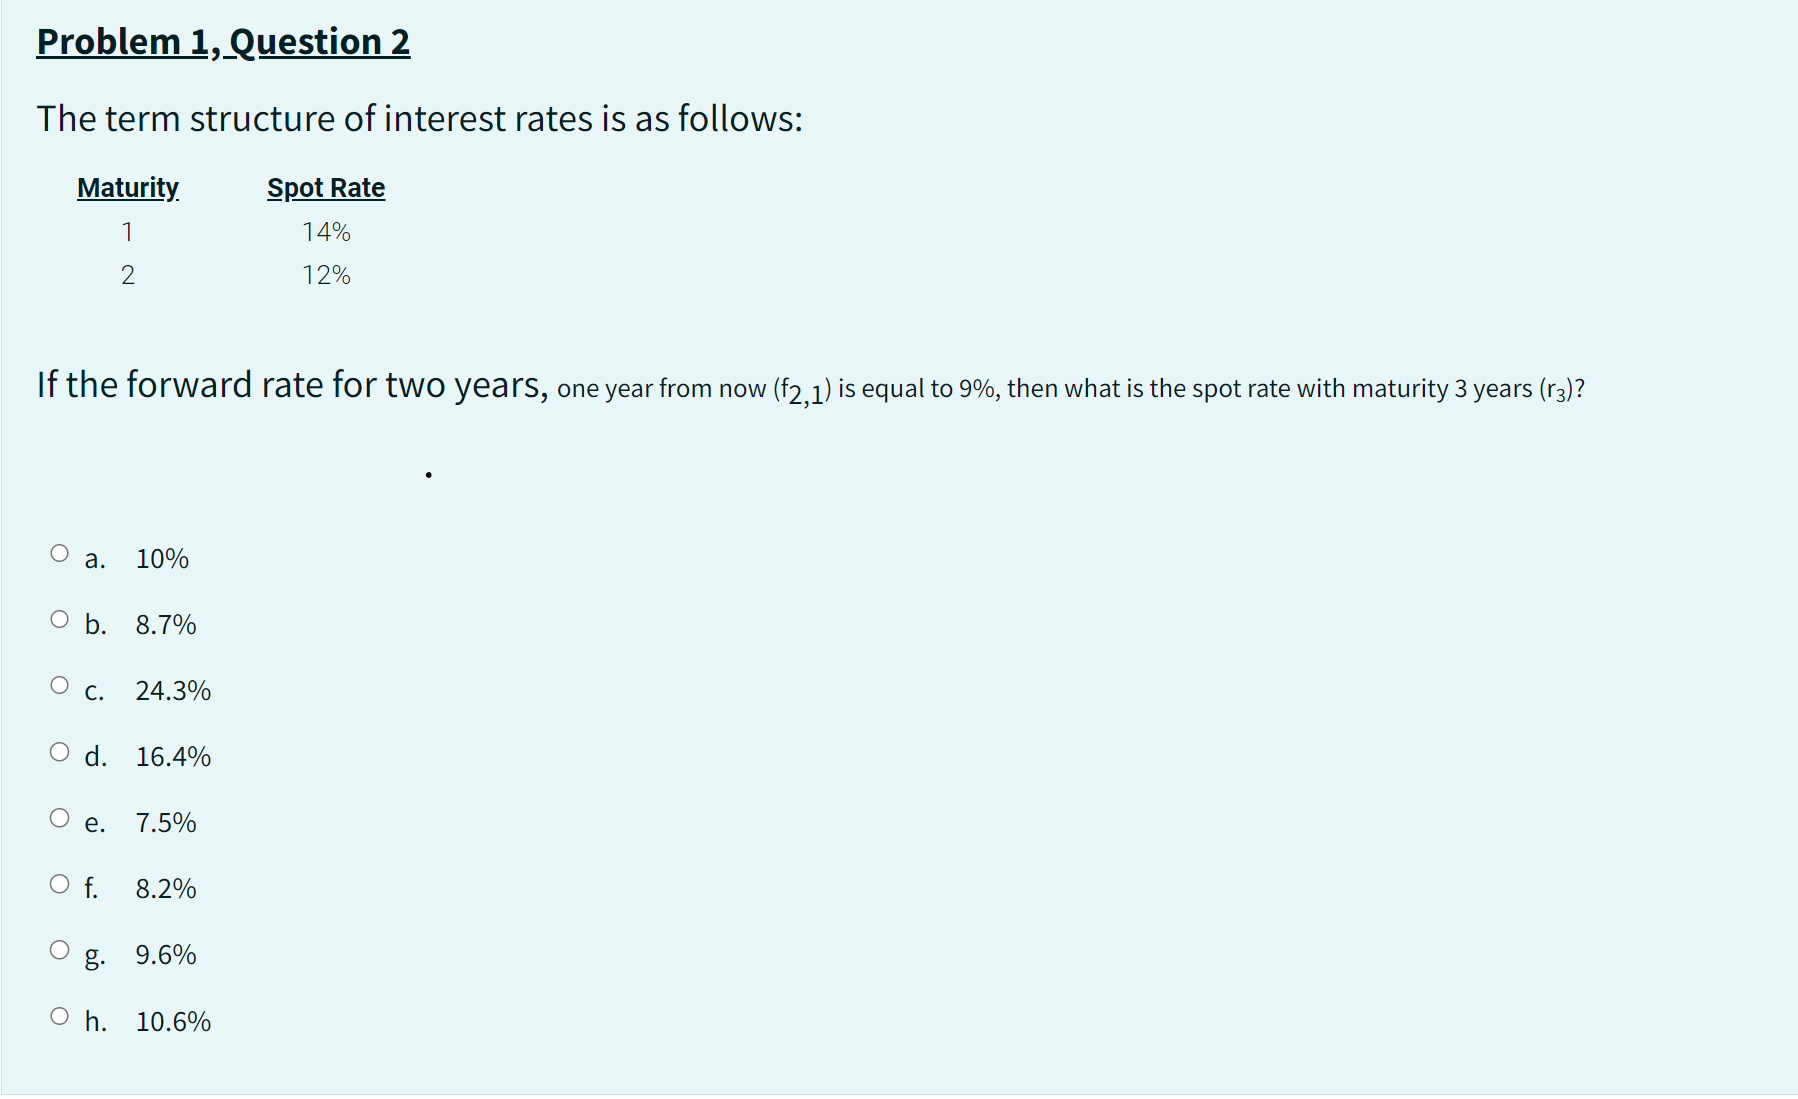The image size is (1798, 1099).
Task: Click the maturity value 1
Action: pos(128,231)
